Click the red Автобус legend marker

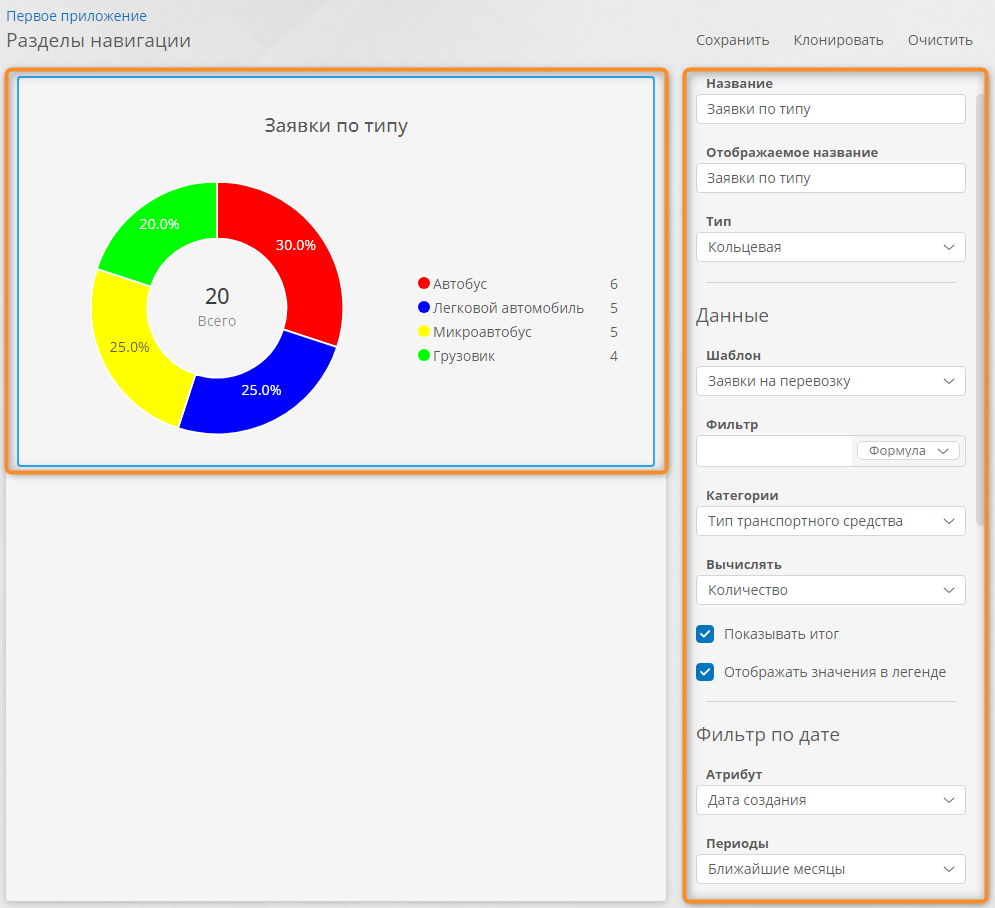tap(424, 284)
